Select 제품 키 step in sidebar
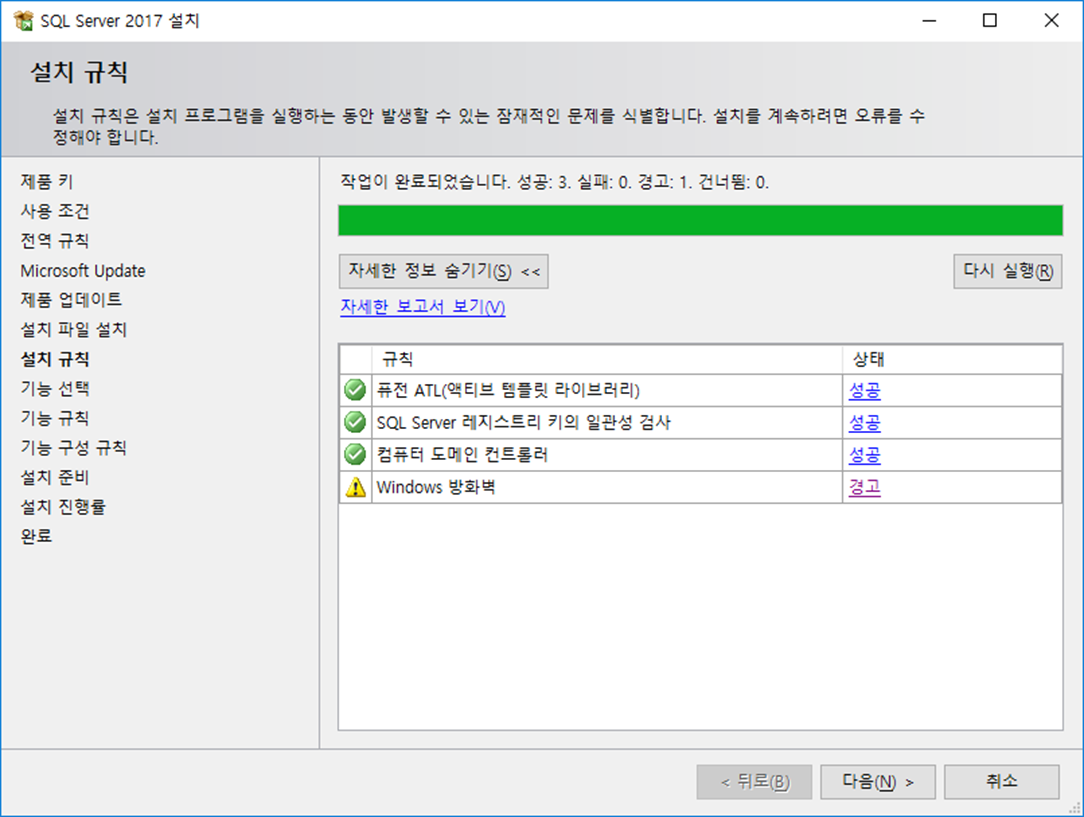Viewport: 1084px width, 817px height. click(x=47, y=182)
